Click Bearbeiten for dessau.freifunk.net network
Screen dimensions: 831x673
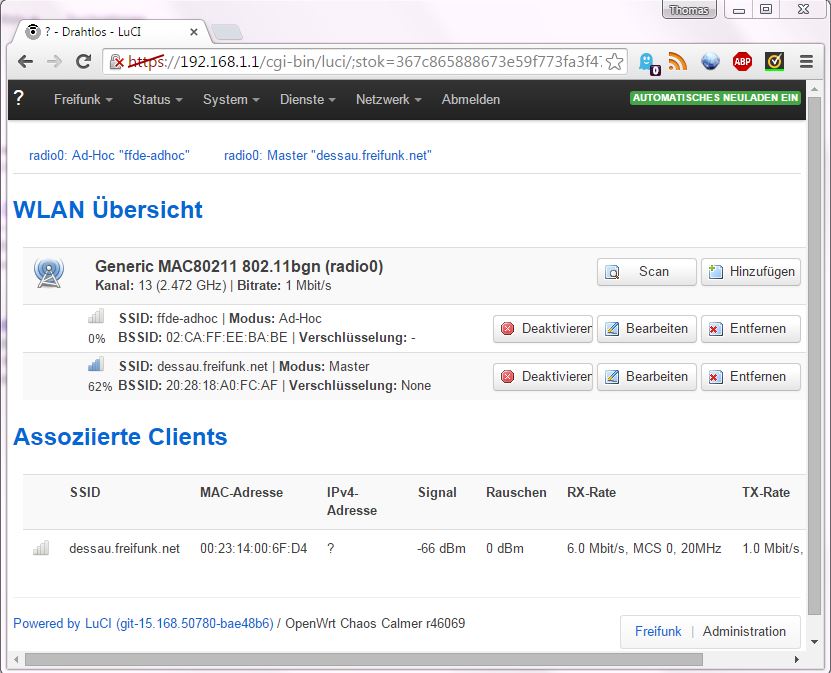pyautogui.click(x=647, y=377)
